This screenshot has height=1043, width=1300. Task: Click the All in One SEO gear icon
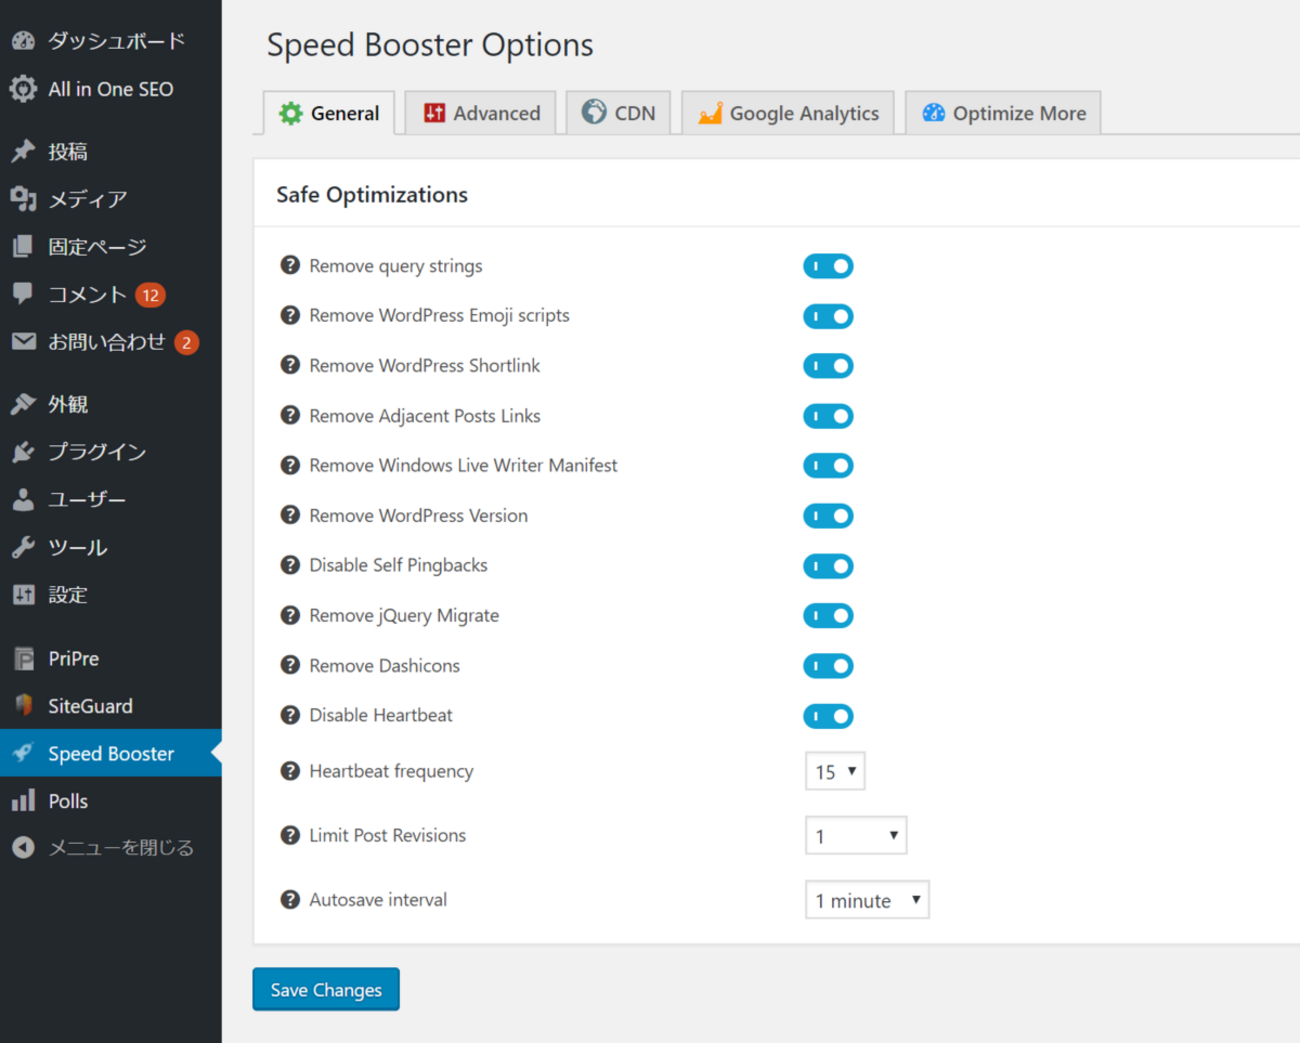24,89
